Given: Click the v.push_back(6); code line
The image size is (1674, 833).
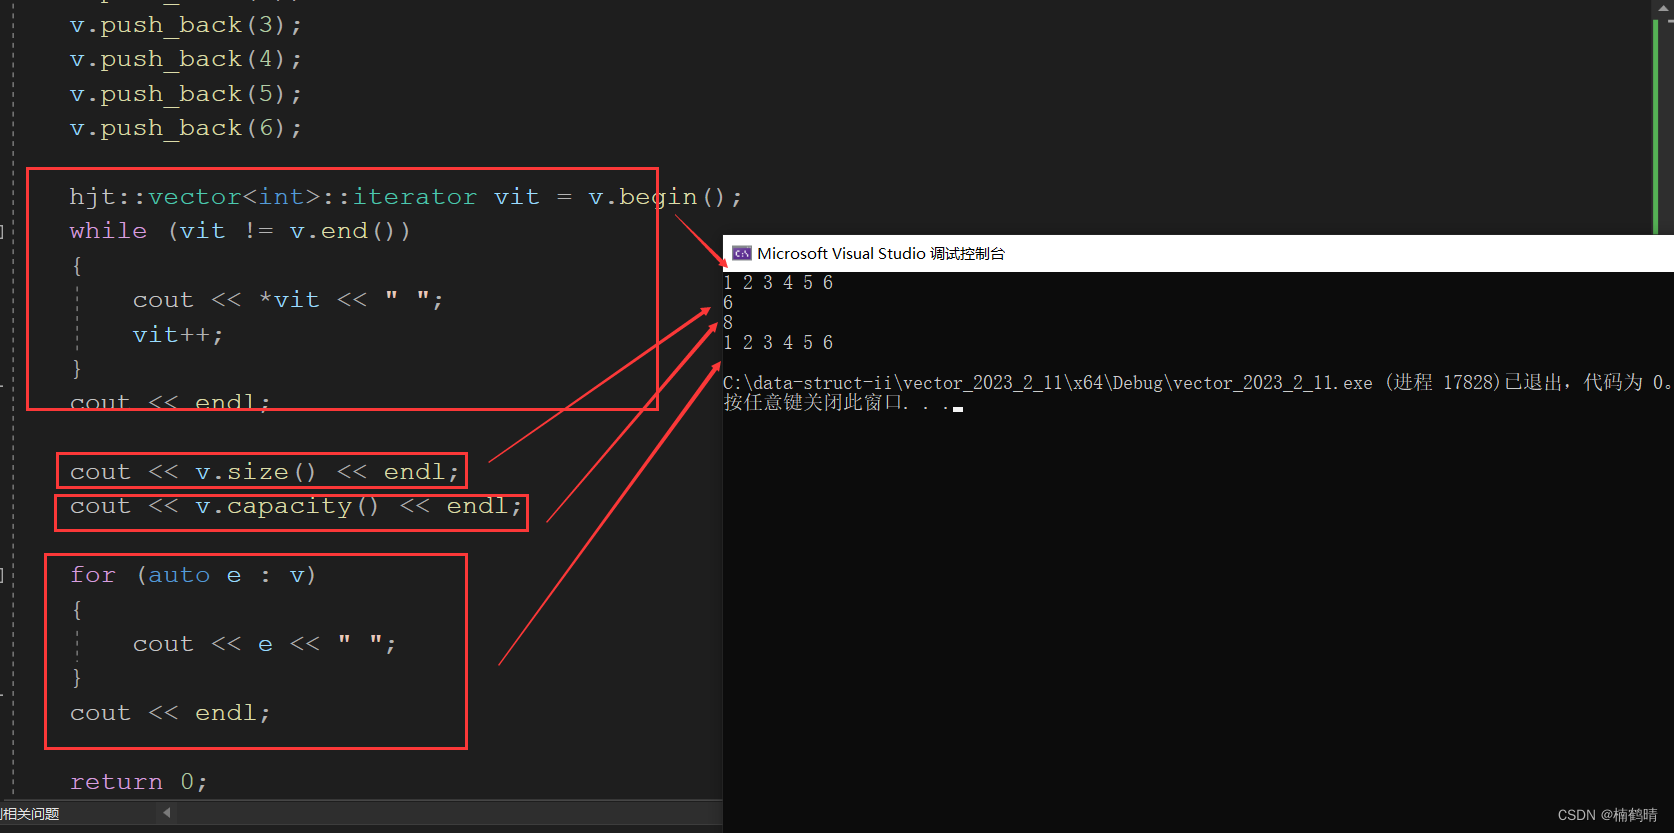Looking at the screenshot, I should point(186,128).
